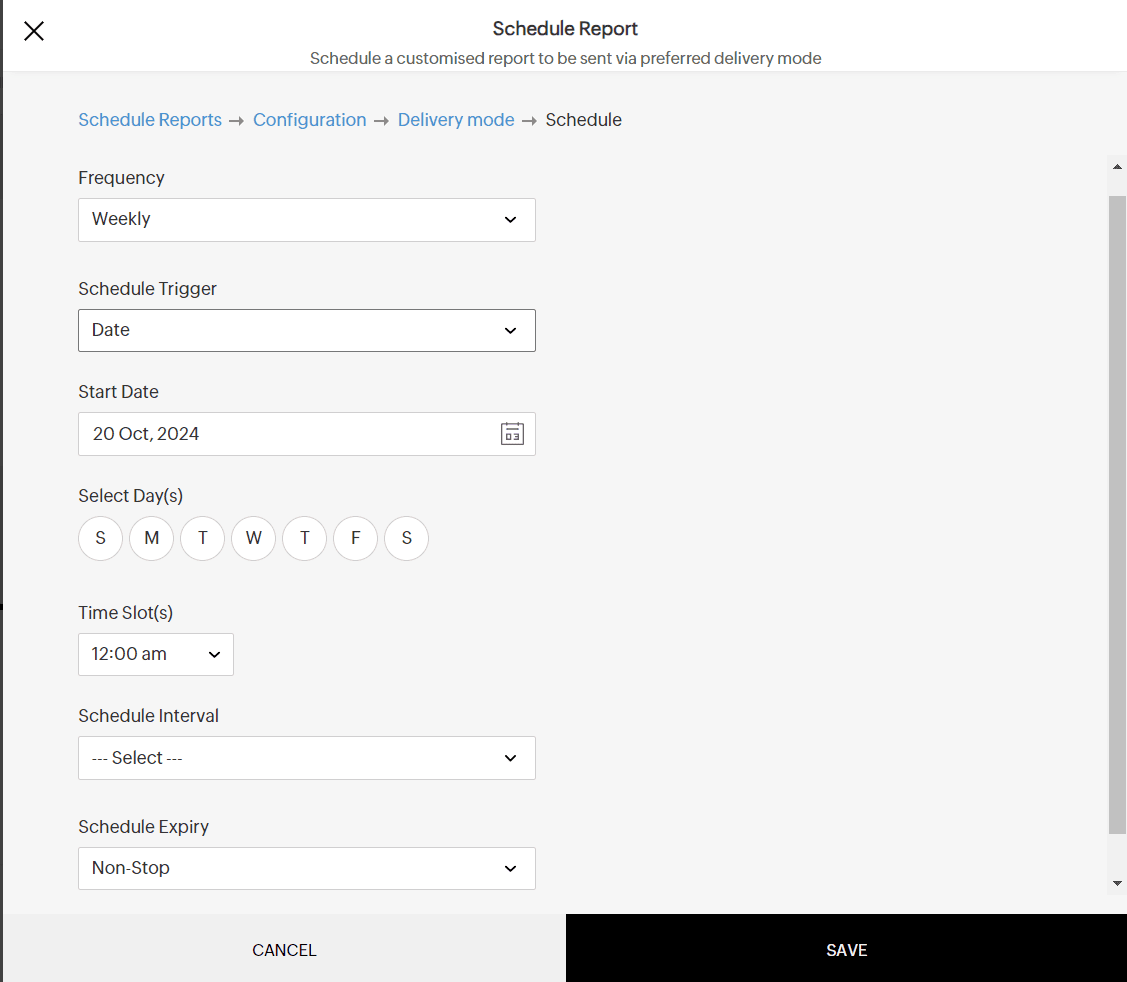This screenshot has width=1127, height=982.
Task: Close the Schedule Report dialog with X
Action: pyautogui.click(x=34, y=31)
